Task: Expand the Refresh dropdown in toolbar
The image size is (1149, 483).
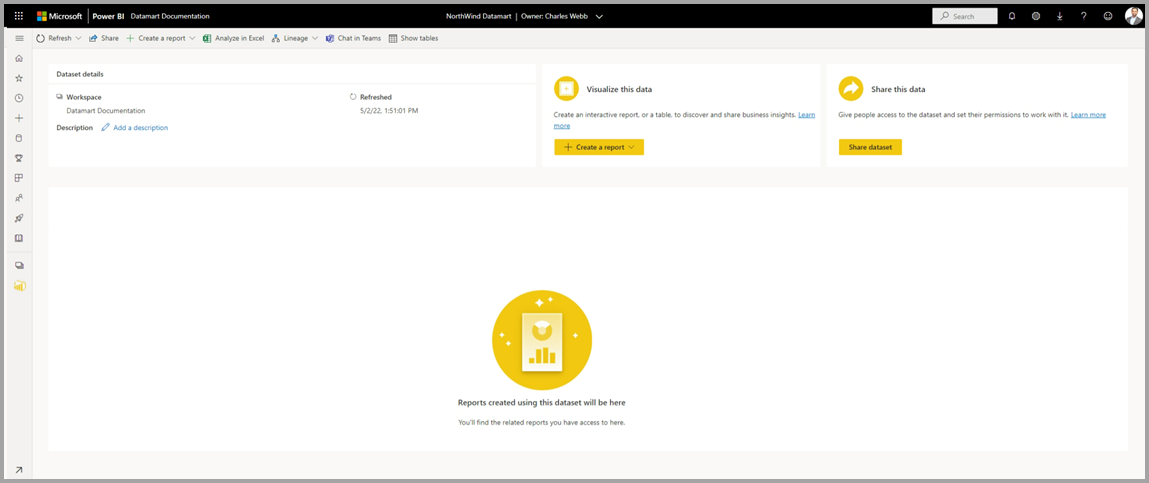Action: 78,38
